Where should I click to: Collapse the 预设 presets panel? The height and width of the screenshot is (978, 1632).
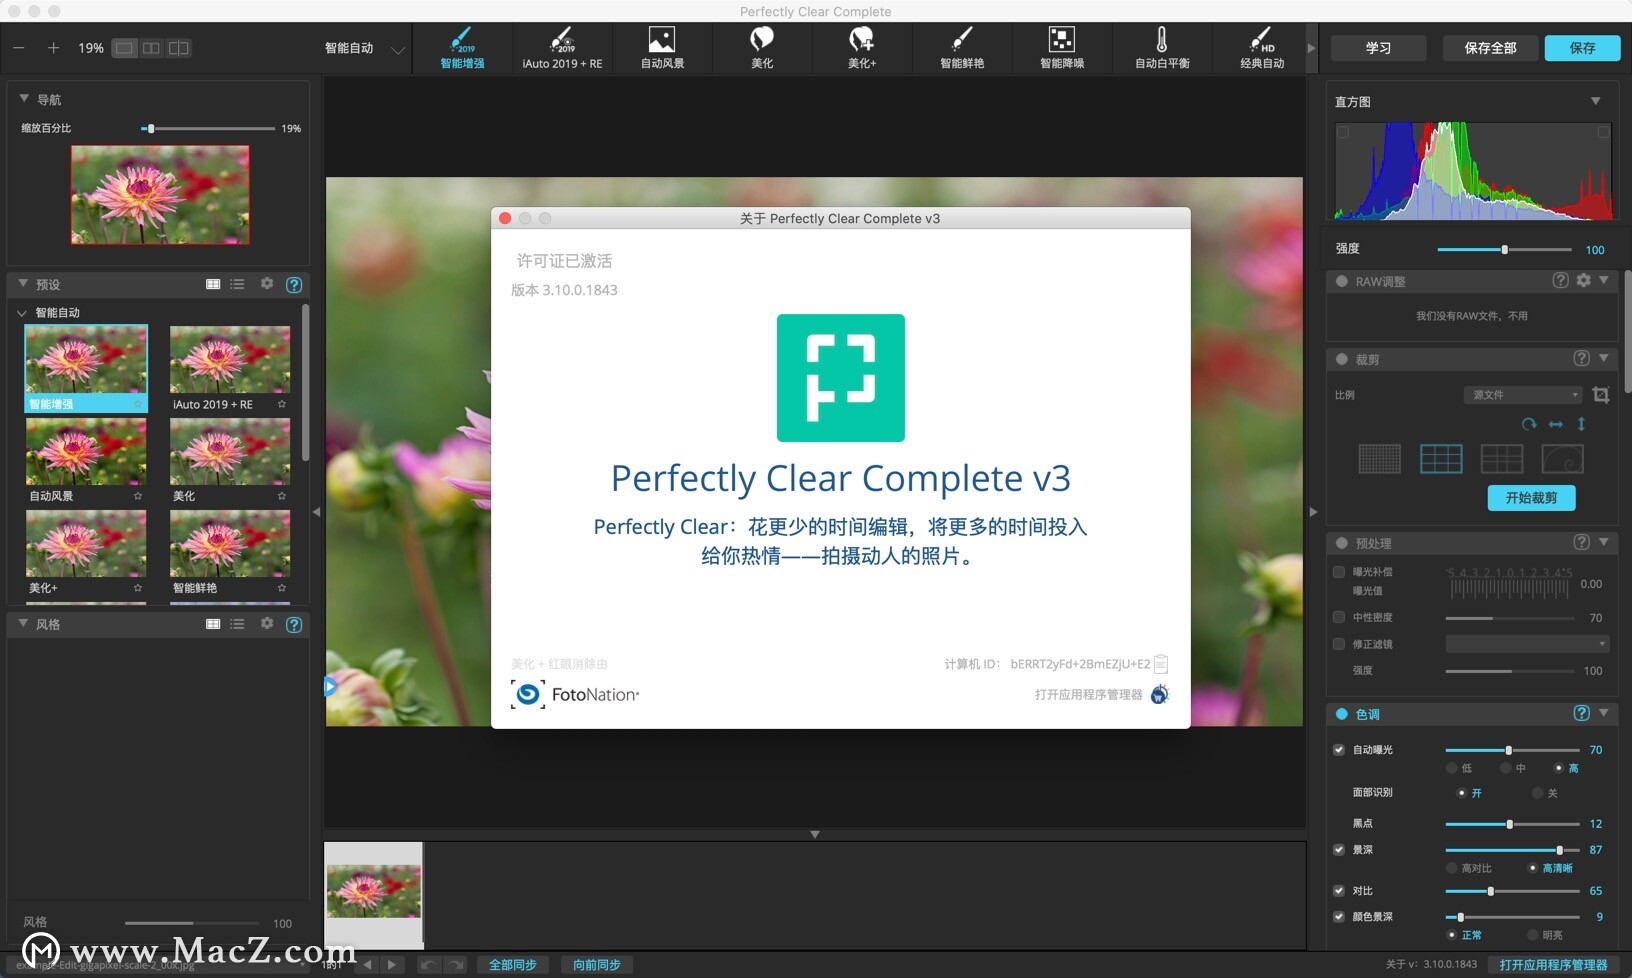[x=23, y=284]
